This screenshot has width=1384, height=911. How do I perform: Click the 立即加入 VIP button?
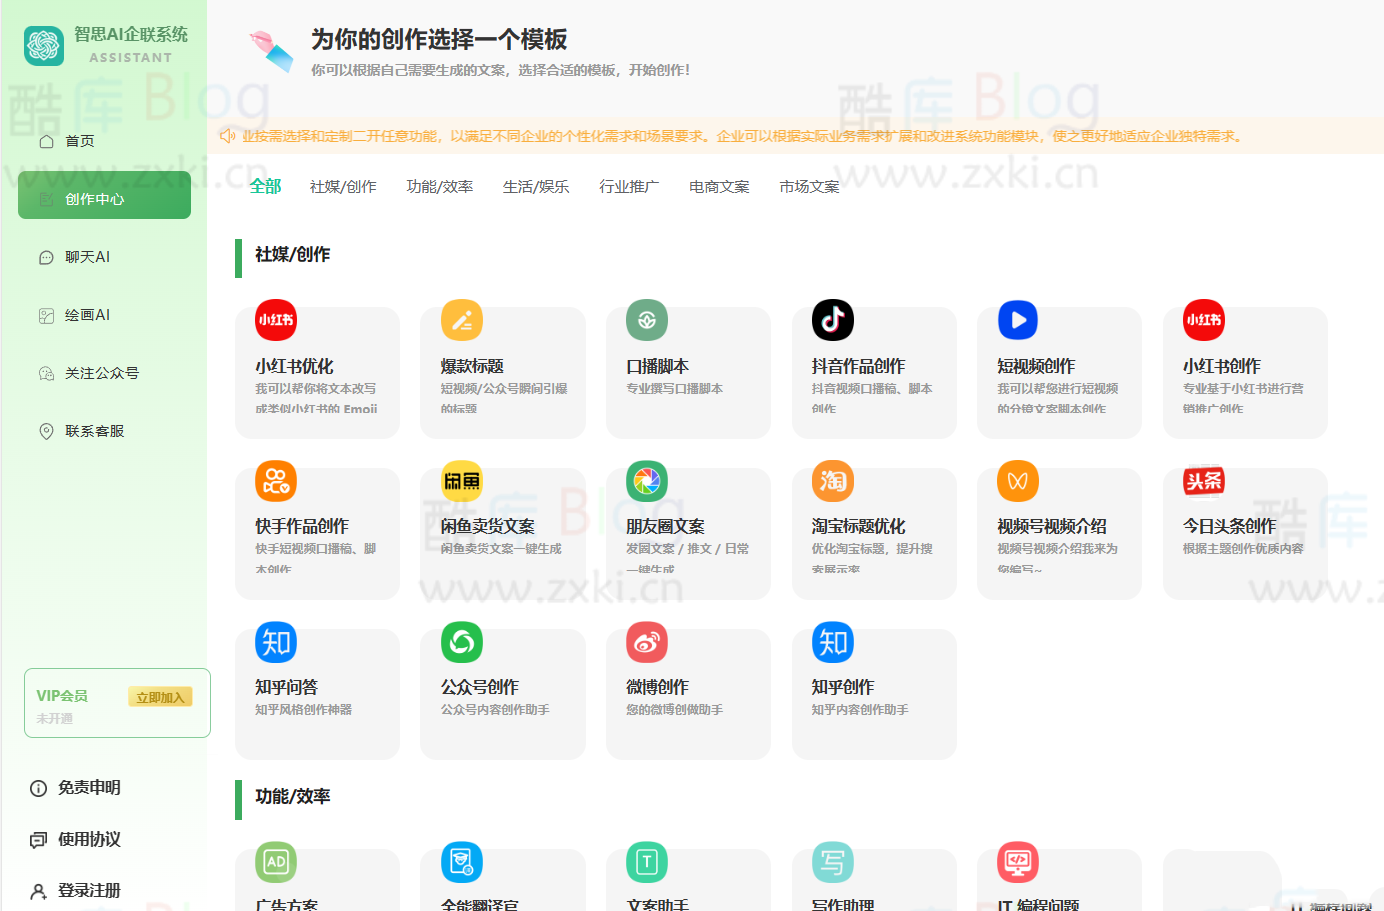click(x=160, y=697)
